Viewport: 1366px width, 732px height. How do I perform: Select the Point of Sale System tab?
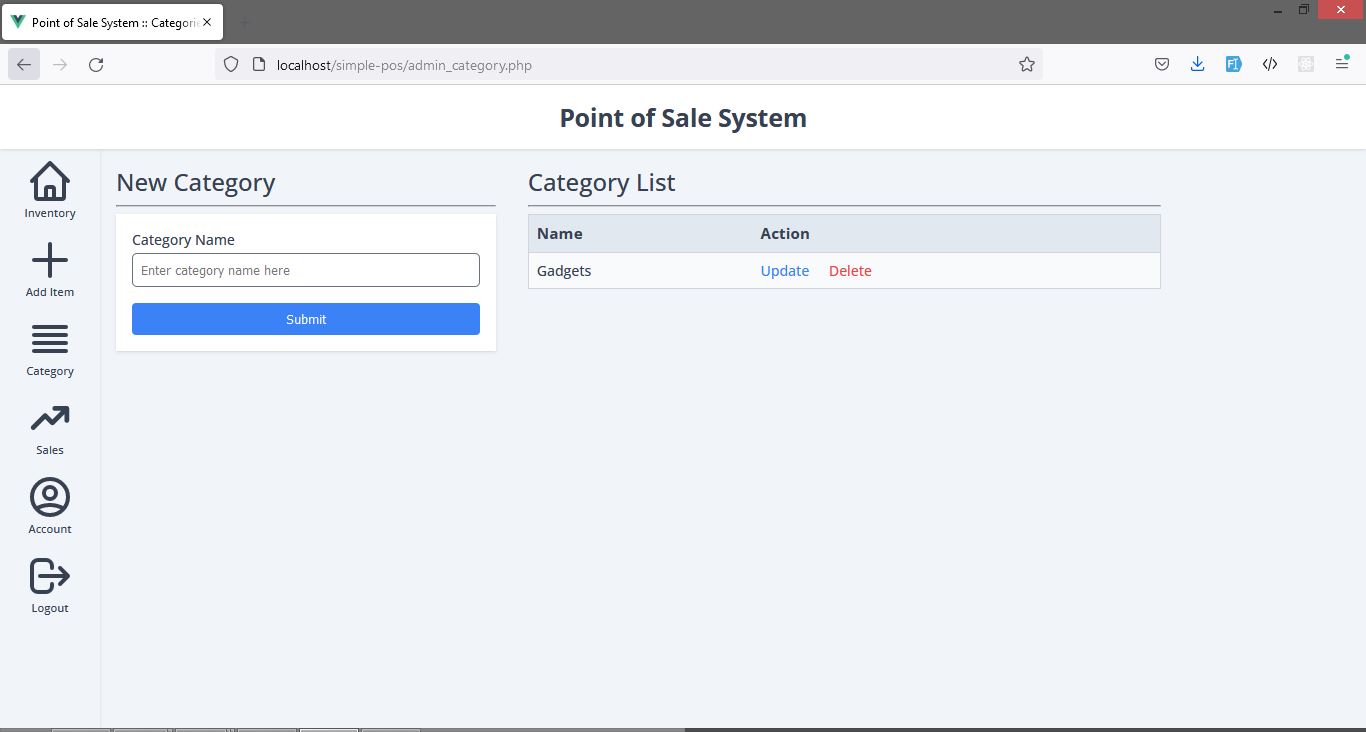click(x=112, y=22)
